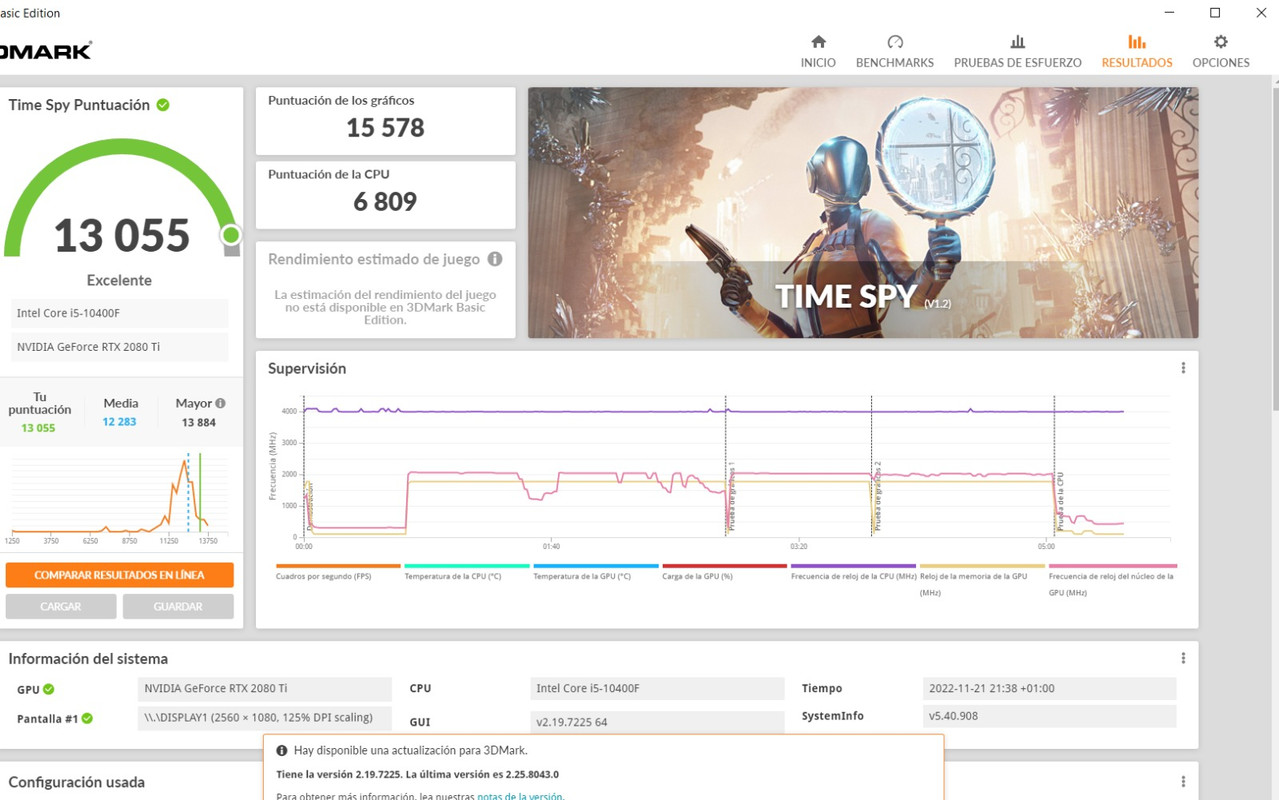Screen dimensions: 1279x800
Task: Toggle Reloj de la memoria de la GPU legend
Action: [982, 580]
